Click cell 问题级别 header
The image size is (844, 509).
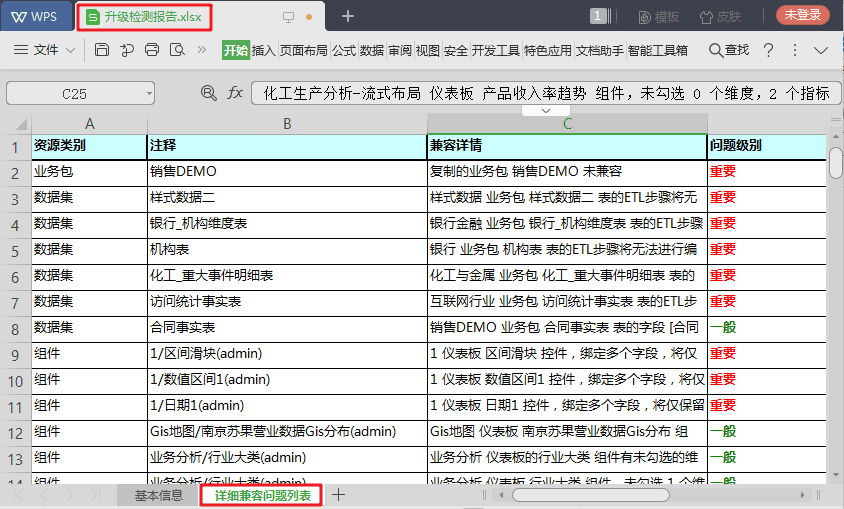click(x=766, y=146)
